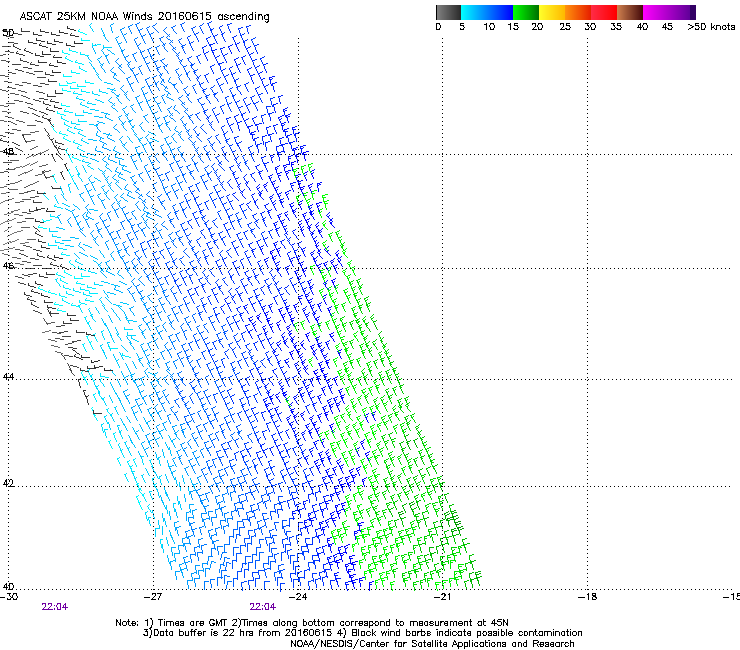
Task: Click the longitude label '-24'
Action: [298, 597]
